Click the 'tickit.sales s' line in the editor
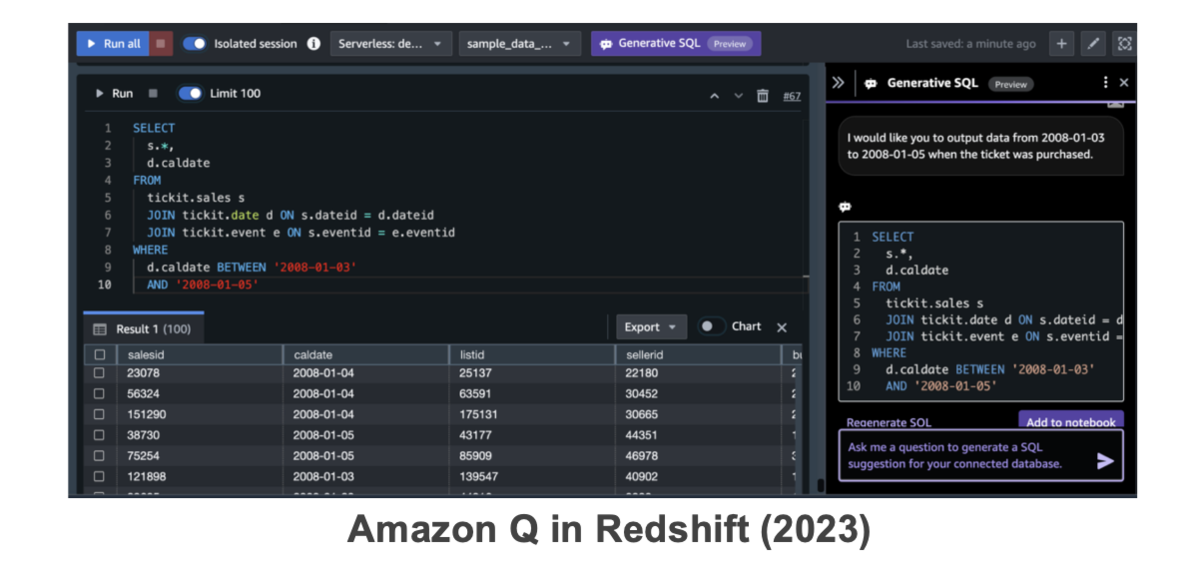 195,198
